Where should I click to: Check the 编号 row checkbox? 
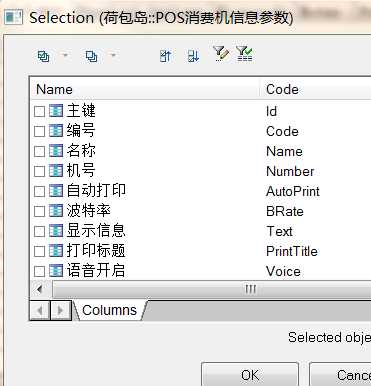(x=39, y=131)
